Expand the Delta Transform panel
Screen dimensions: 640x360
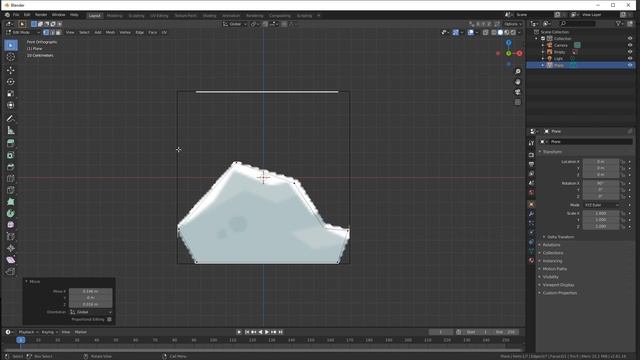(560, 237)
